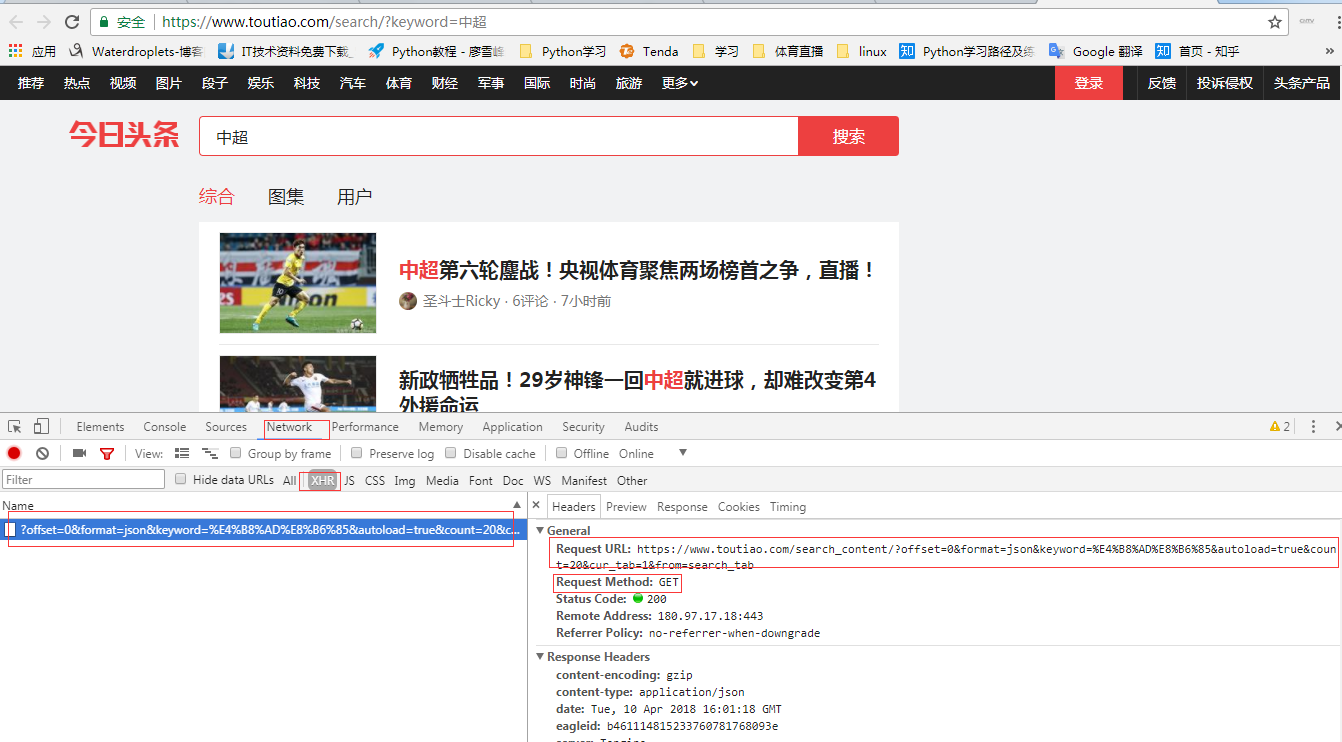Sort requests with the Name column arrow
This screenshot has width=1342, height=742.
pyautogui.click(x=517, y=506)
